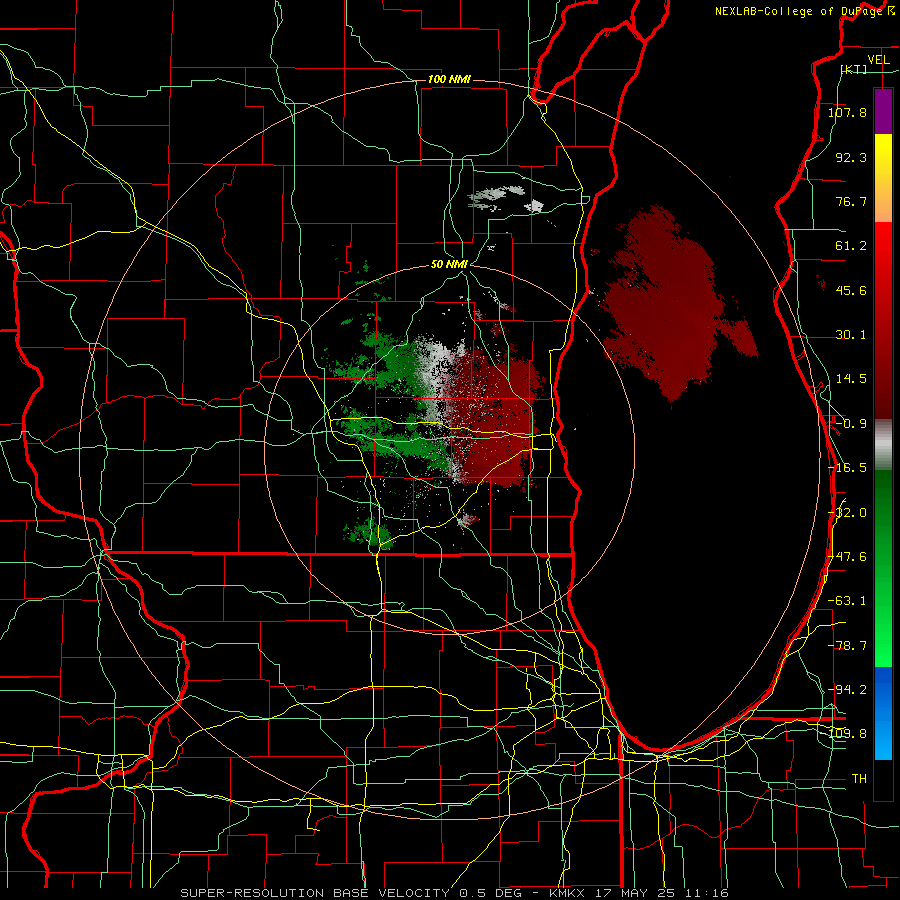The height and width of the screenshot is (900, 900).
Task: Pick the gray near-zero segment of color bar
Action: (x=883, y=445)
